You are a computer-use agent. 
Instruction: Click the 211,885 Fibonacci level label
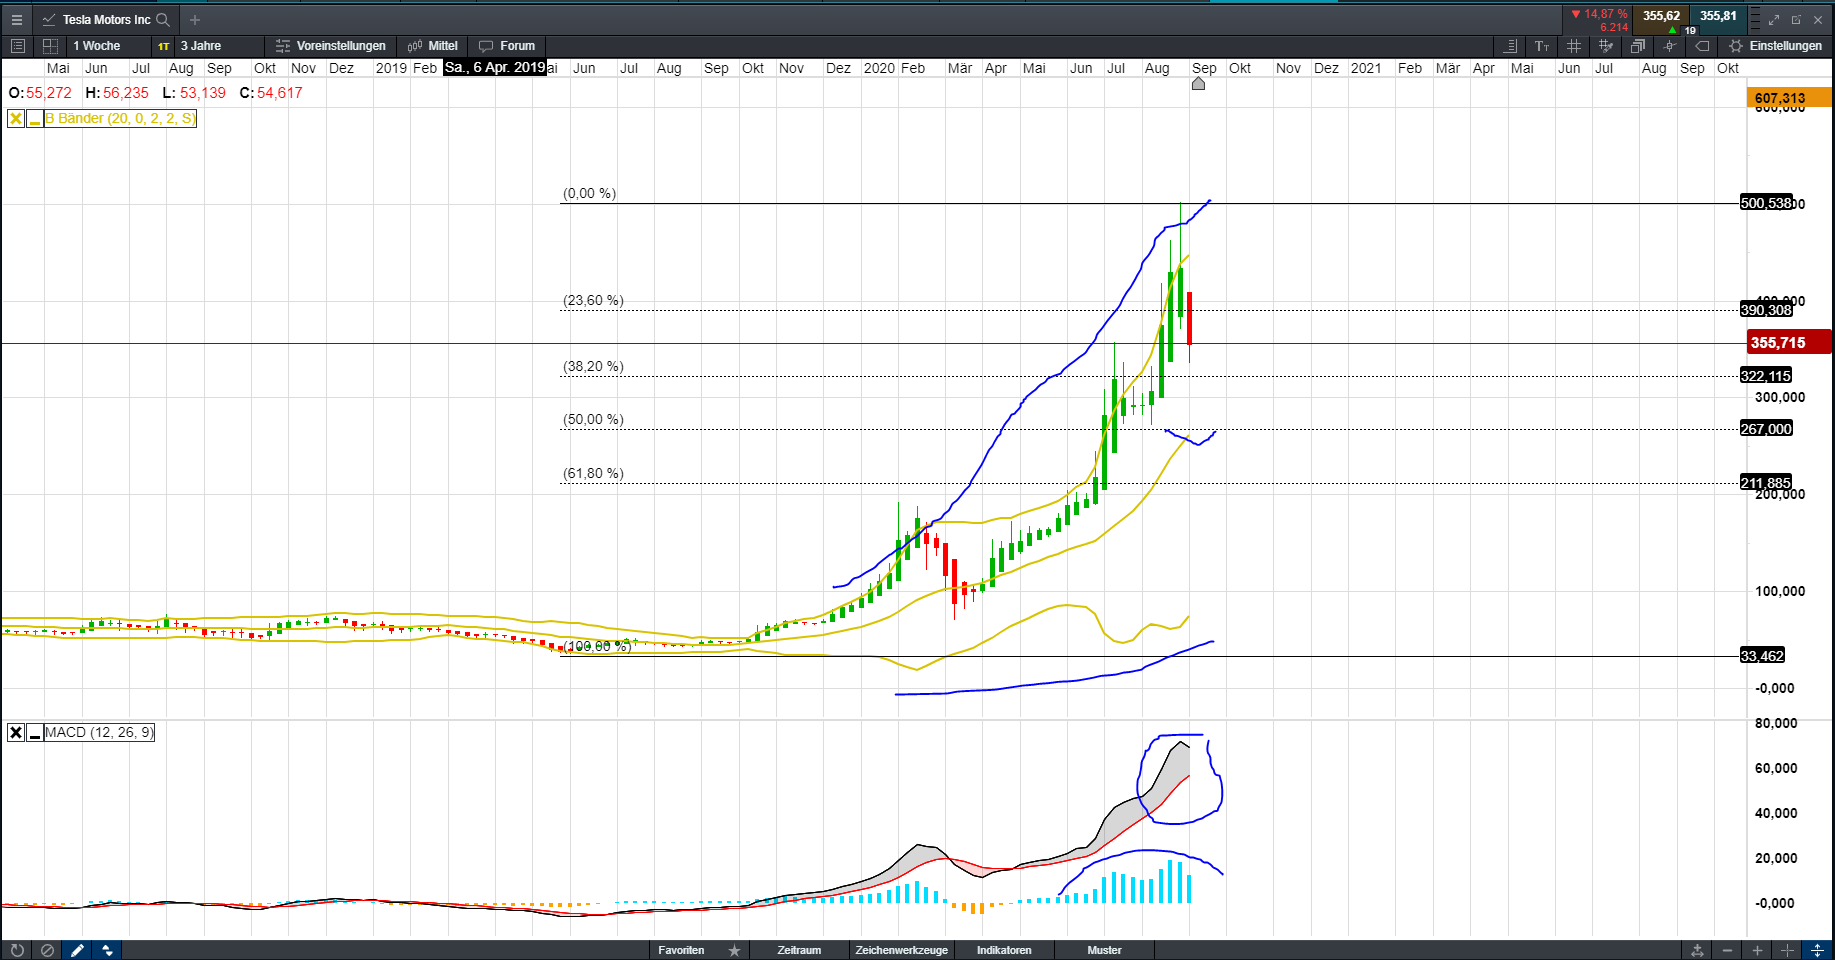click(1766, 483)
